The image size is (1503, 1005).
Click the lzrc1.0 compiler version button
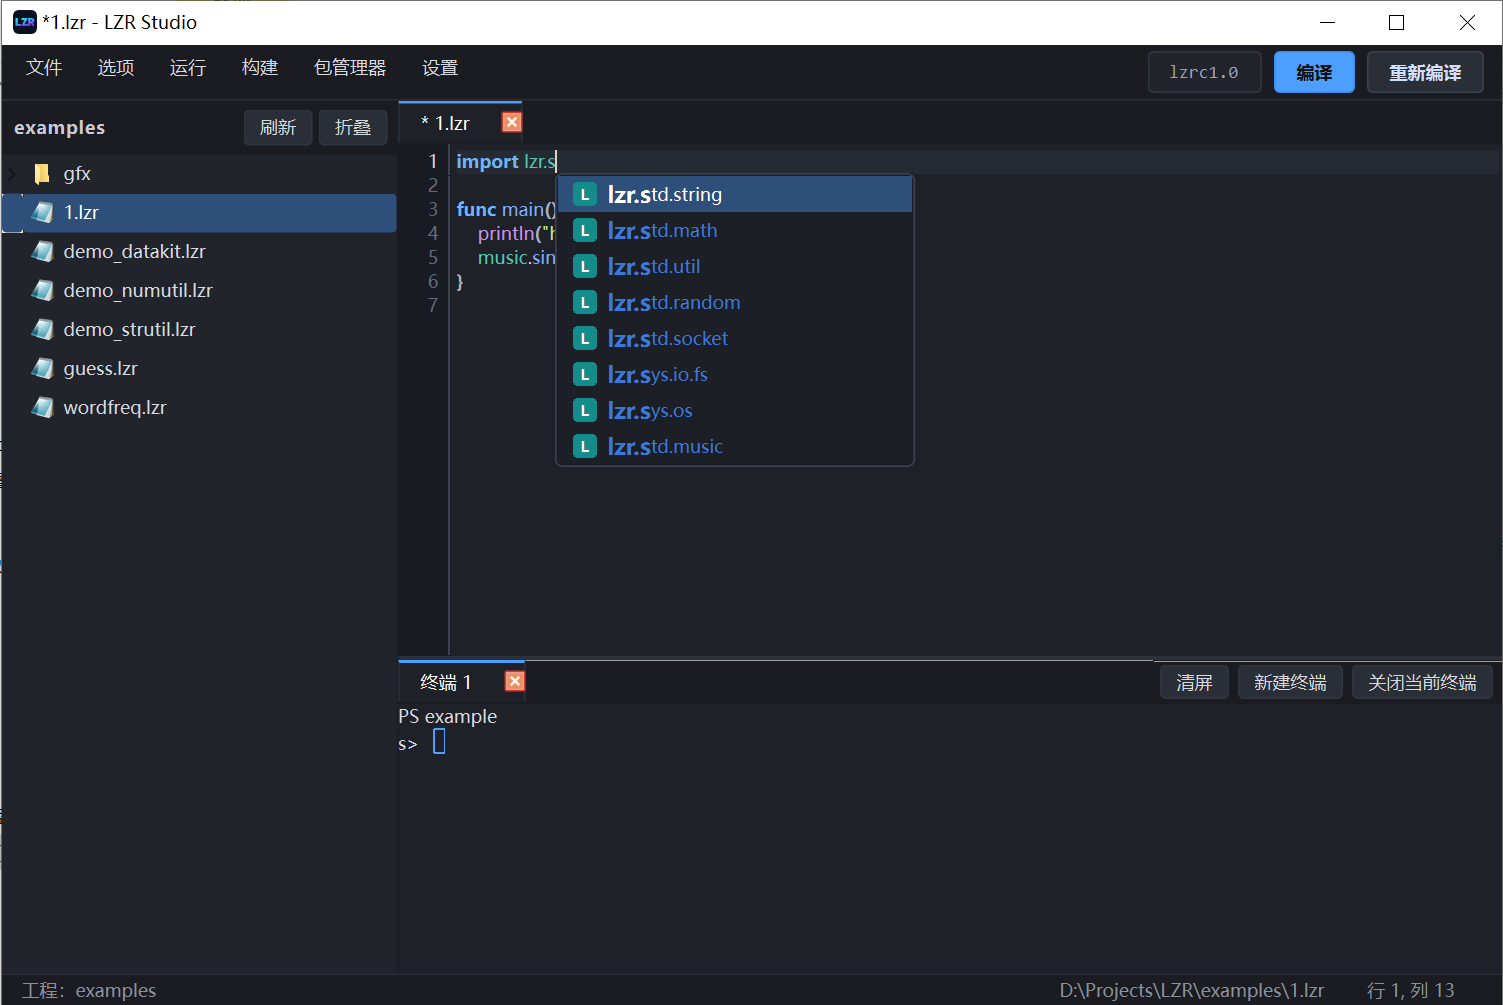1204,72
